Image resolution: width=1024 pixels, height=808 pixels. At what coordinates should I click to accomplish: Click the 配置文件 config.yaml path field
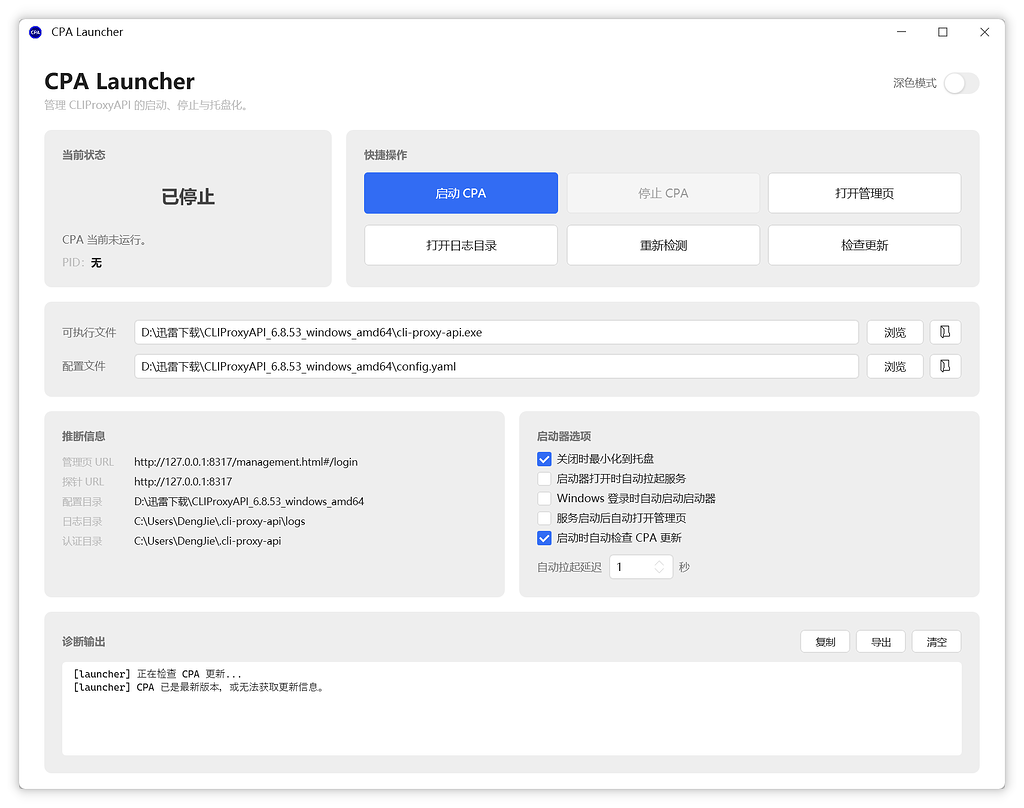[496, 366]
